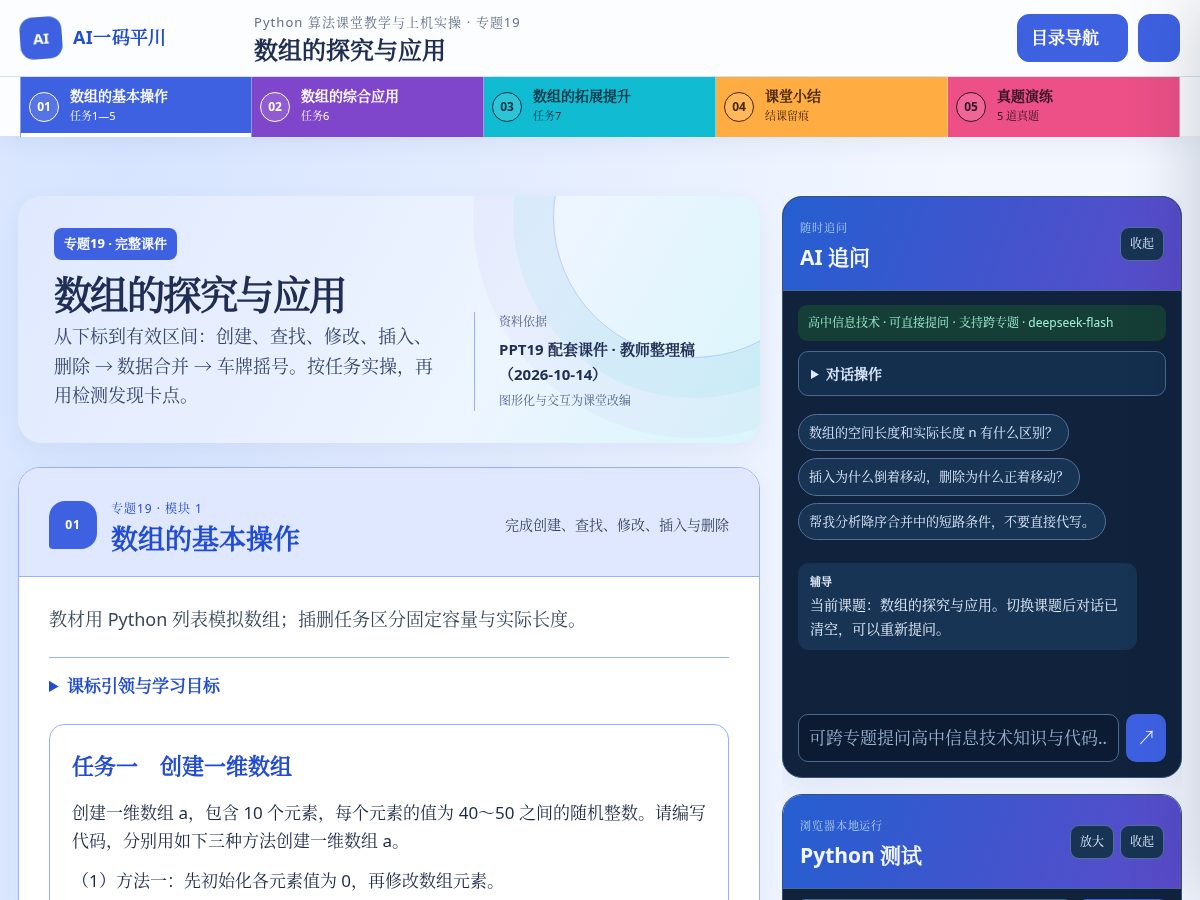Click the 任务一 创建一维数组 heading
The height and width of the screenshot is (900, 1200).
[182, 766]
